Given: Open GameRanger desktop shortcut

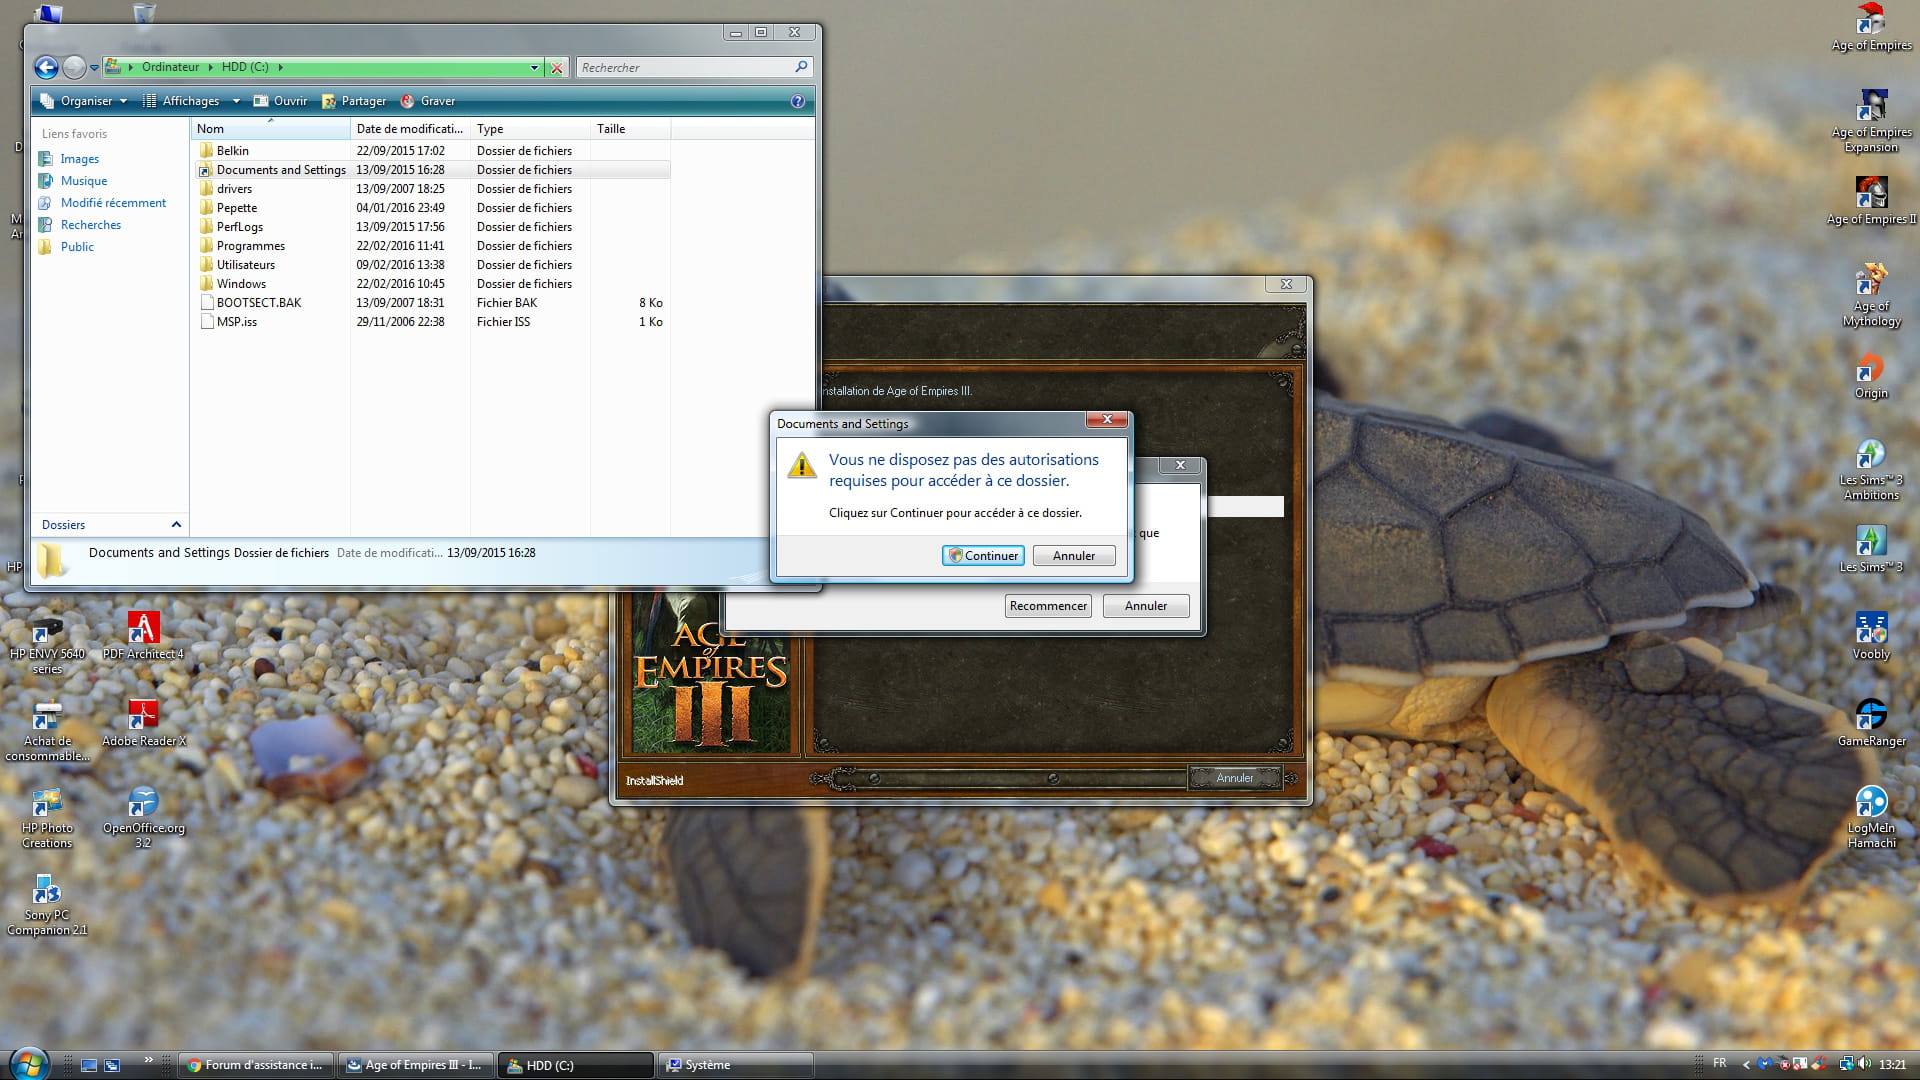Looking at the screenshot, I should (x=1871, y=722).
